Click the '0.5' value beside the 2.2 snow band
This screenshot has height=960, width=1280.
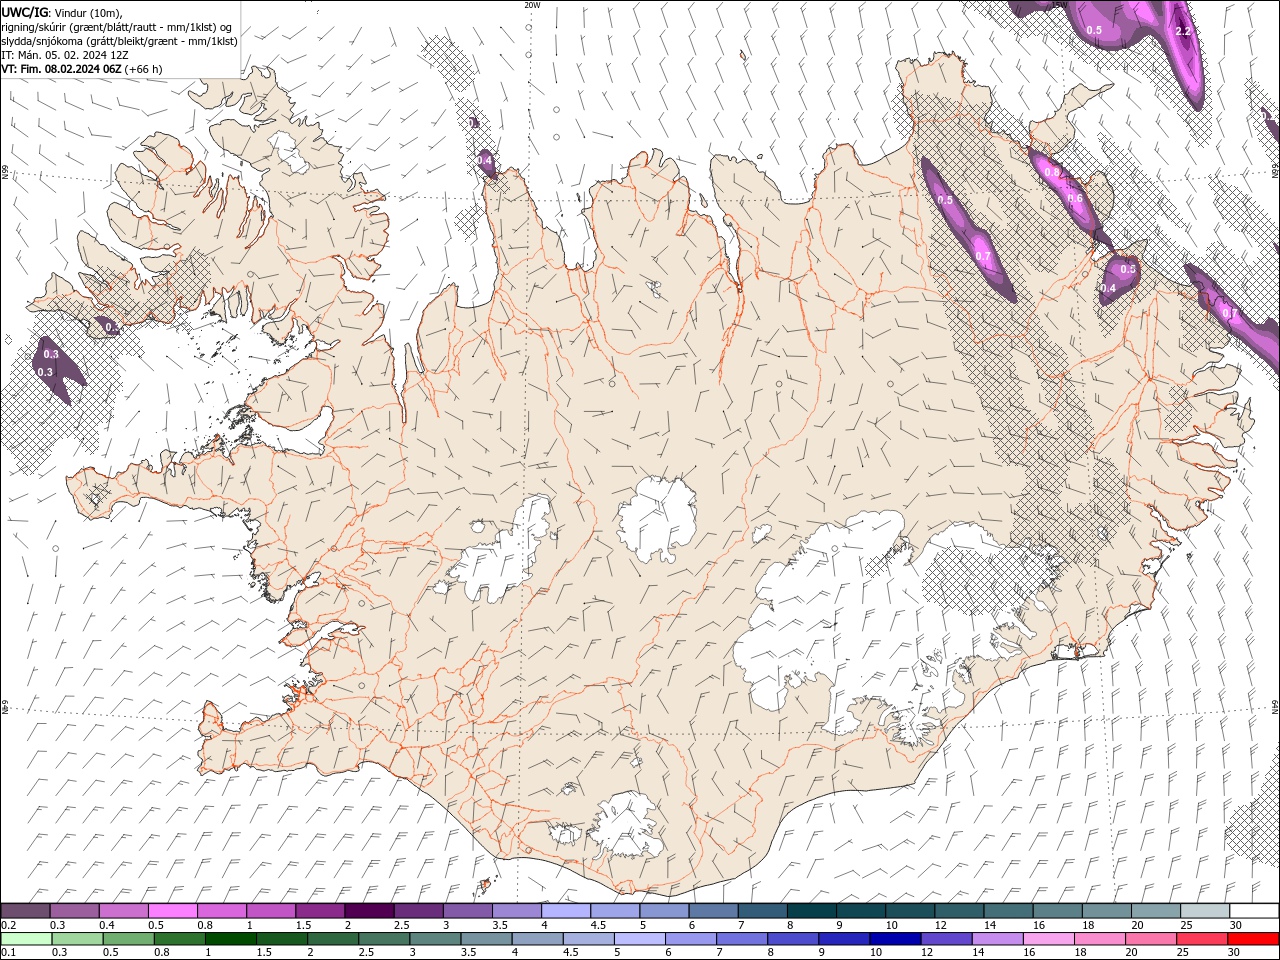(x=1094, y=30)
